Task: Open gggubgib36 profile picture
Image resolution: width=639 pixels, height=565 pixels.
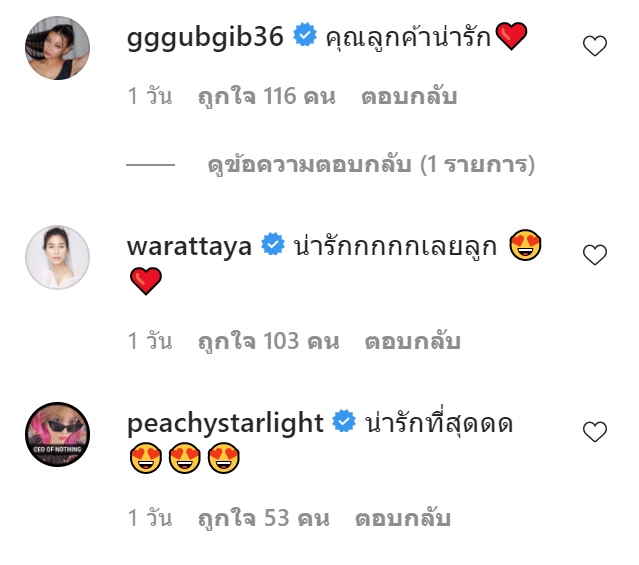Action: [x=57, y=48]
